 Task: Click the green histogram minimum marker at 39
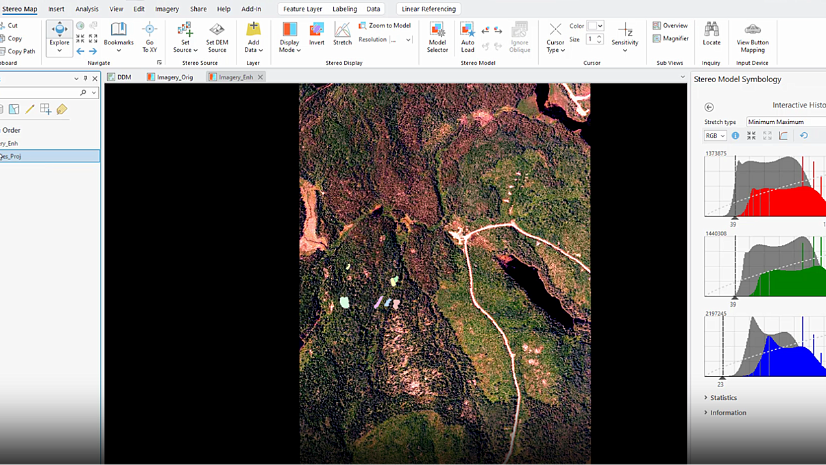coord(734,298)
